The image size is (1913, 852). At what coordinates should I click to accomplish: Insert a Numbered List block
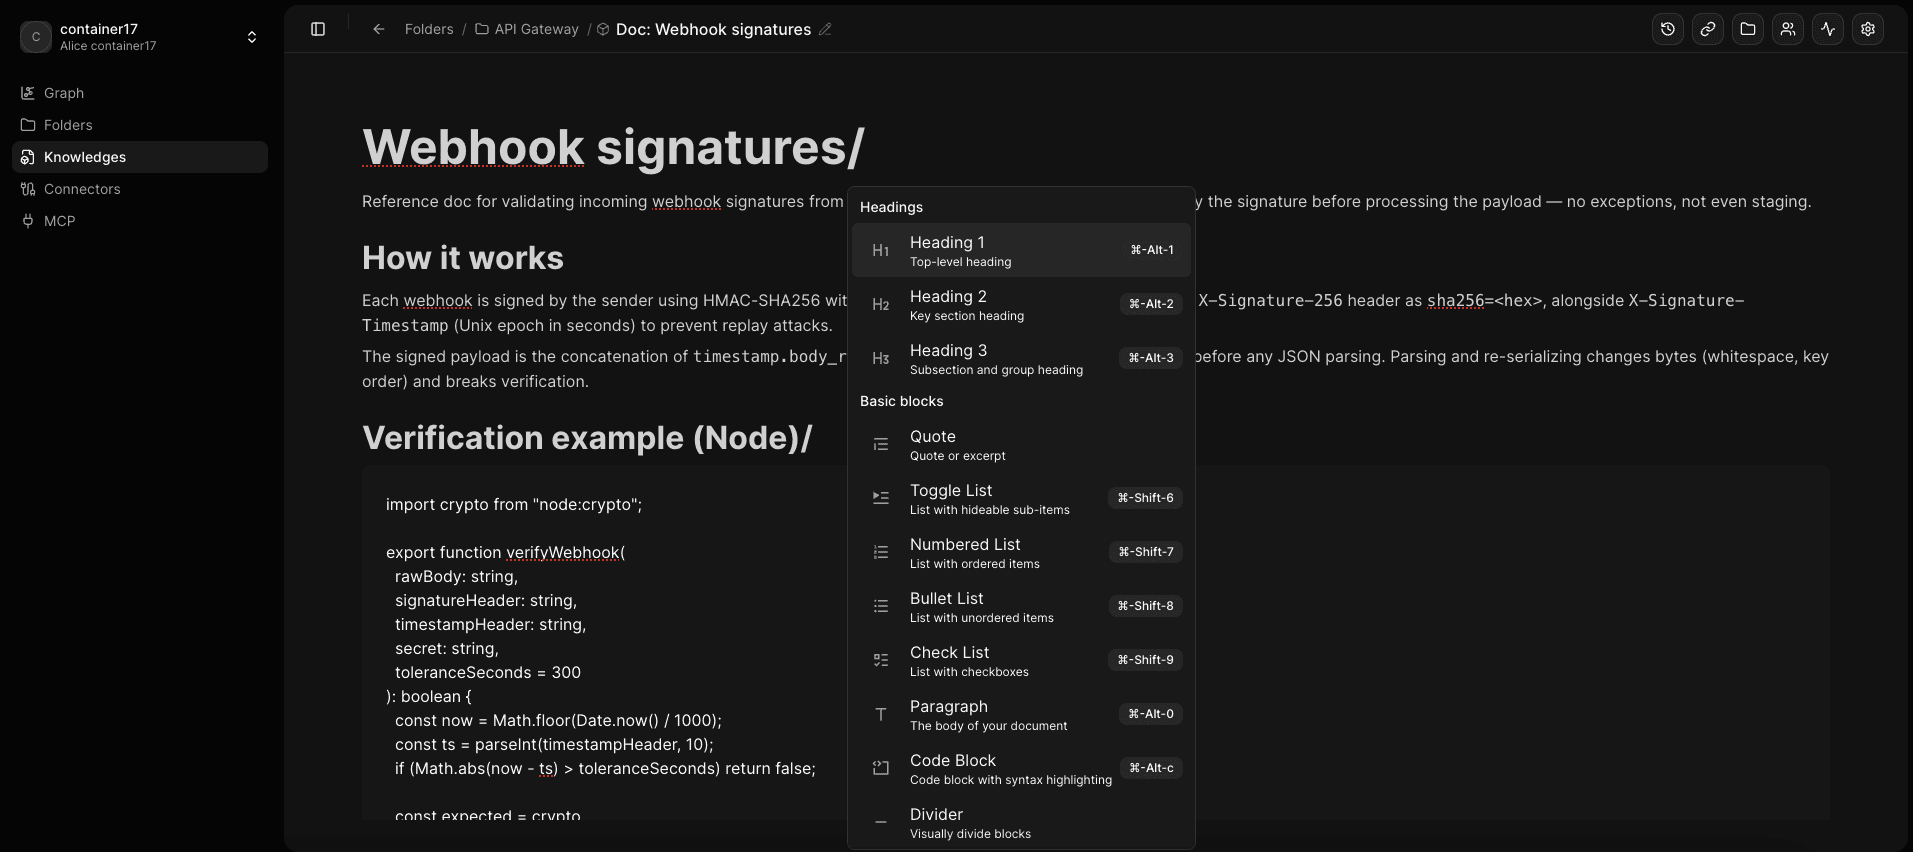(x=1021, y=552)
